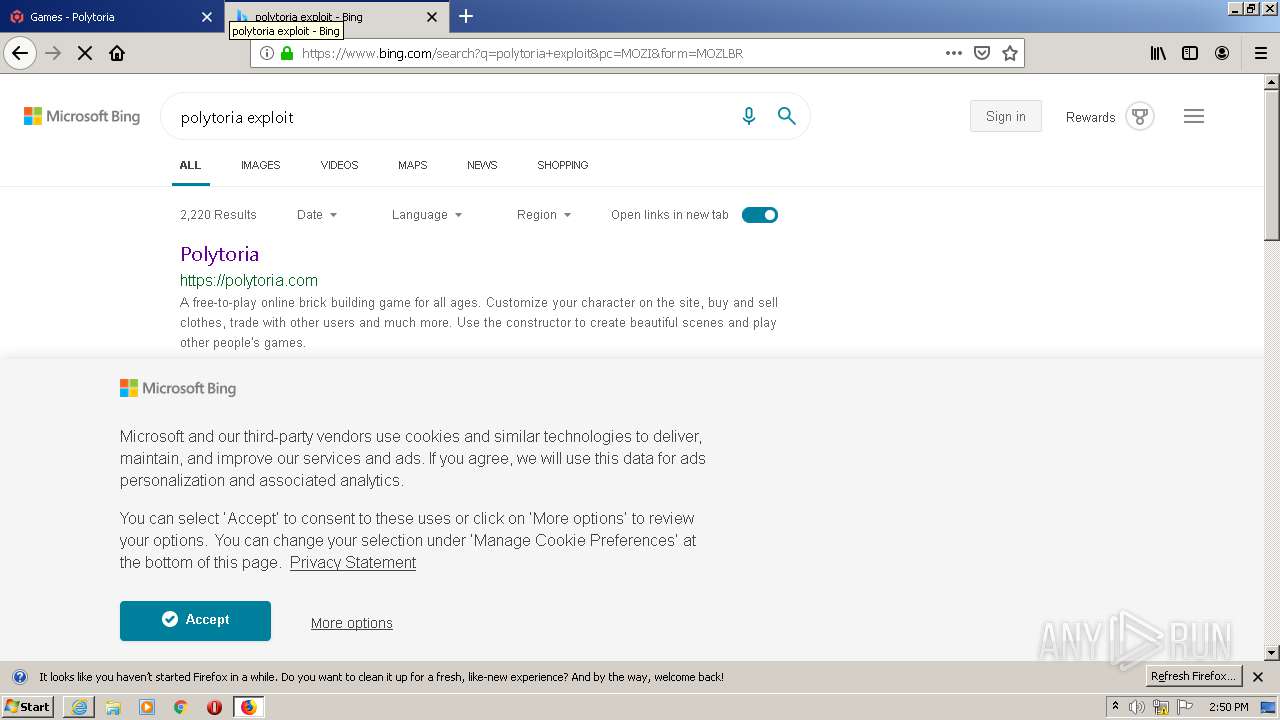Viewport: 1280px width, 720px height.
Task: Click the Sign in button
Action: (1005, 116)
